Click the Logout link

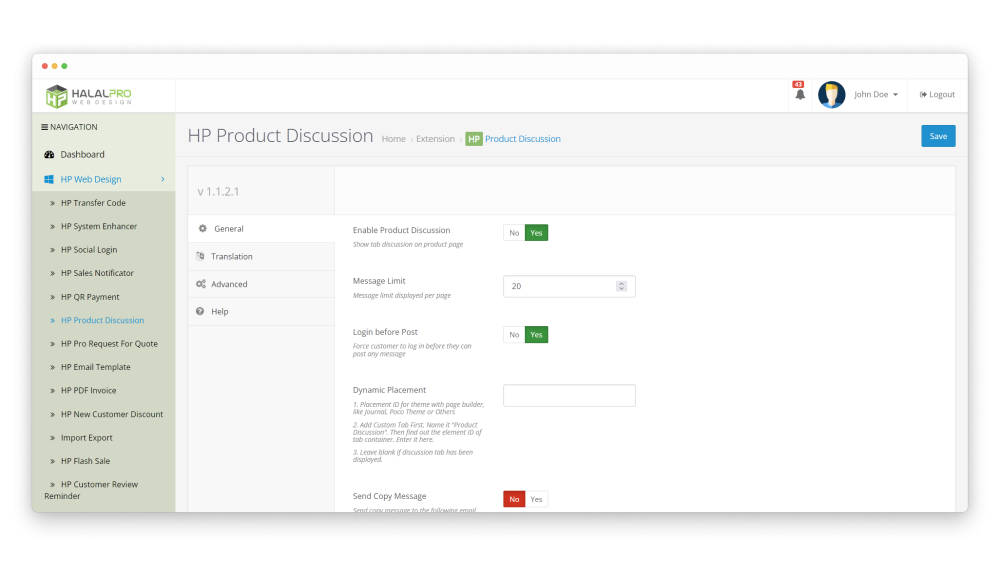click(937, 95)
